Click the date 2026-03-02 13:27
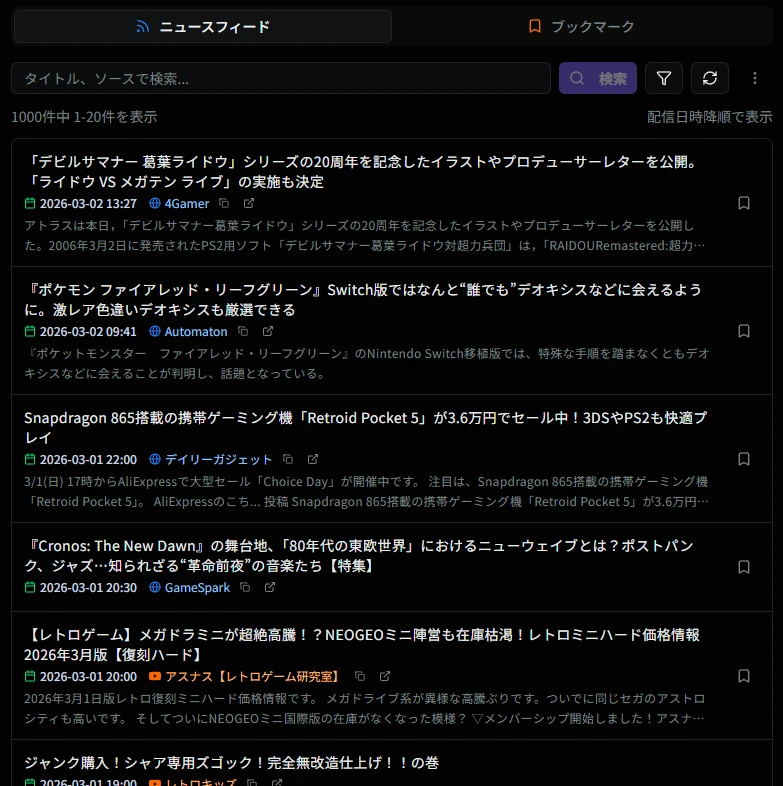 tap(88, 204)
